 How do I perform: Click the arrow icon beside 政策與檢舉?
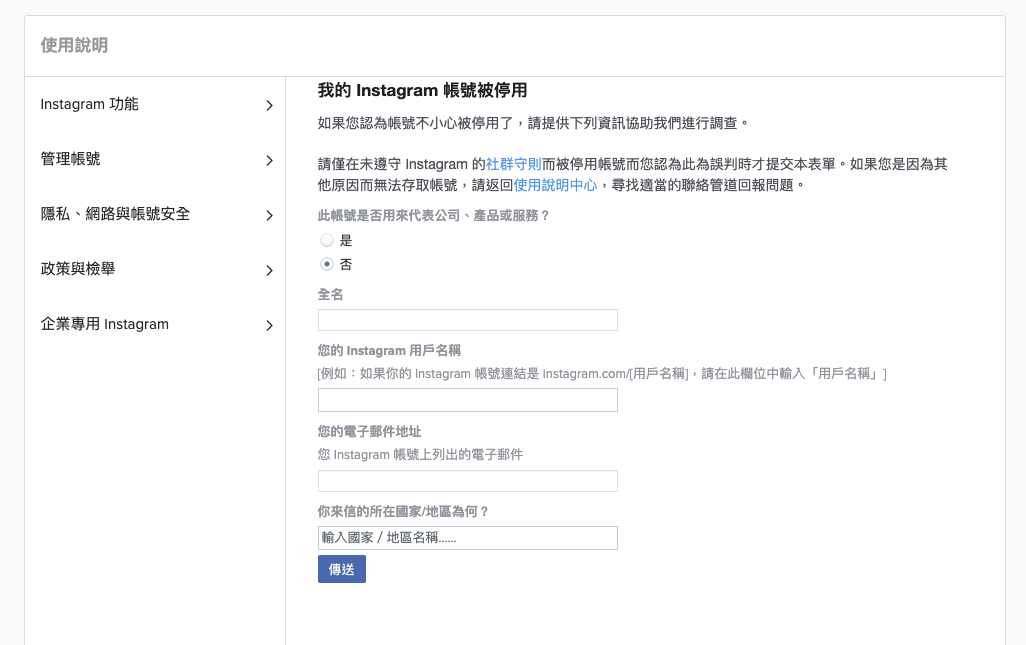point(269,270)
